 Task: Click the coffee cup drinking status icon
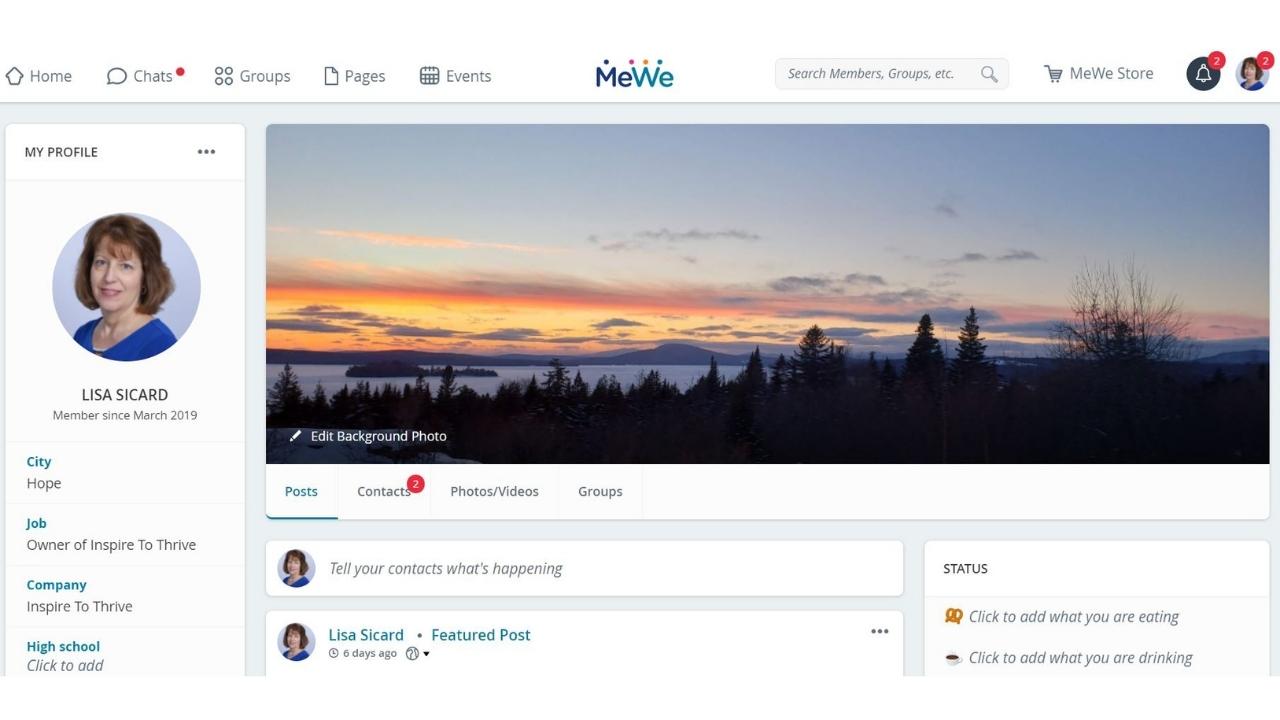(x=953, y=658)
